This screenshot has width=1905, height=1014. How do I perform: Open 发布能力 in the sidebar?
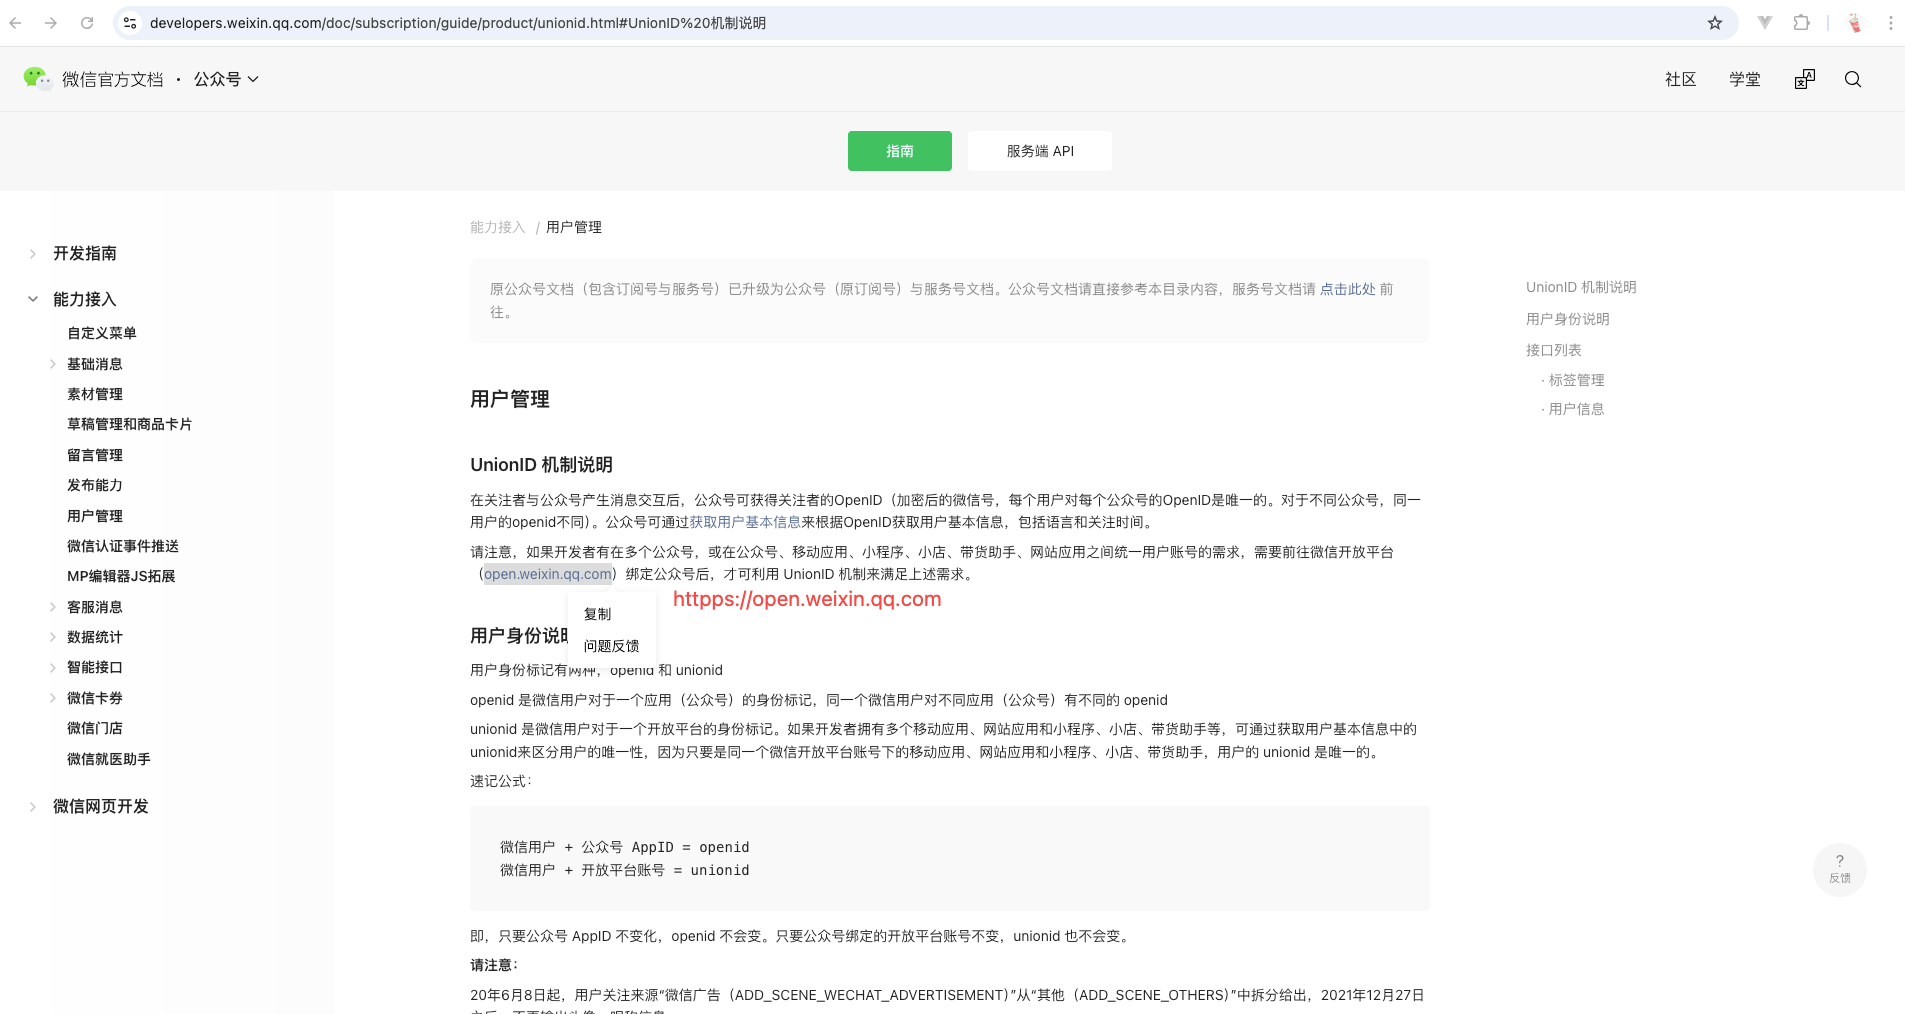click(x=95, y=485)
